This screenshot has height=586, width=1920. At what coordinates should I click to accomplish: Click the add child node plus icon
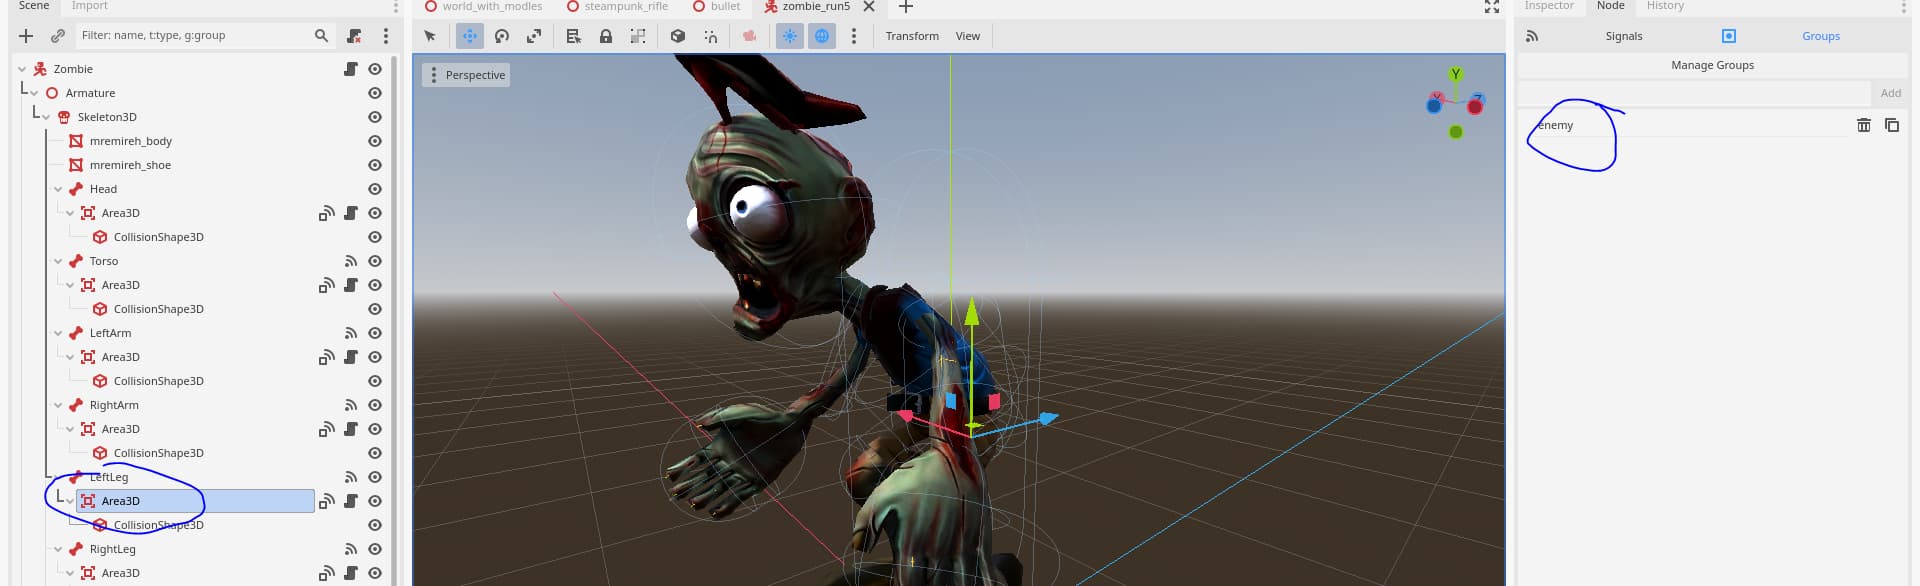(26, 36)
